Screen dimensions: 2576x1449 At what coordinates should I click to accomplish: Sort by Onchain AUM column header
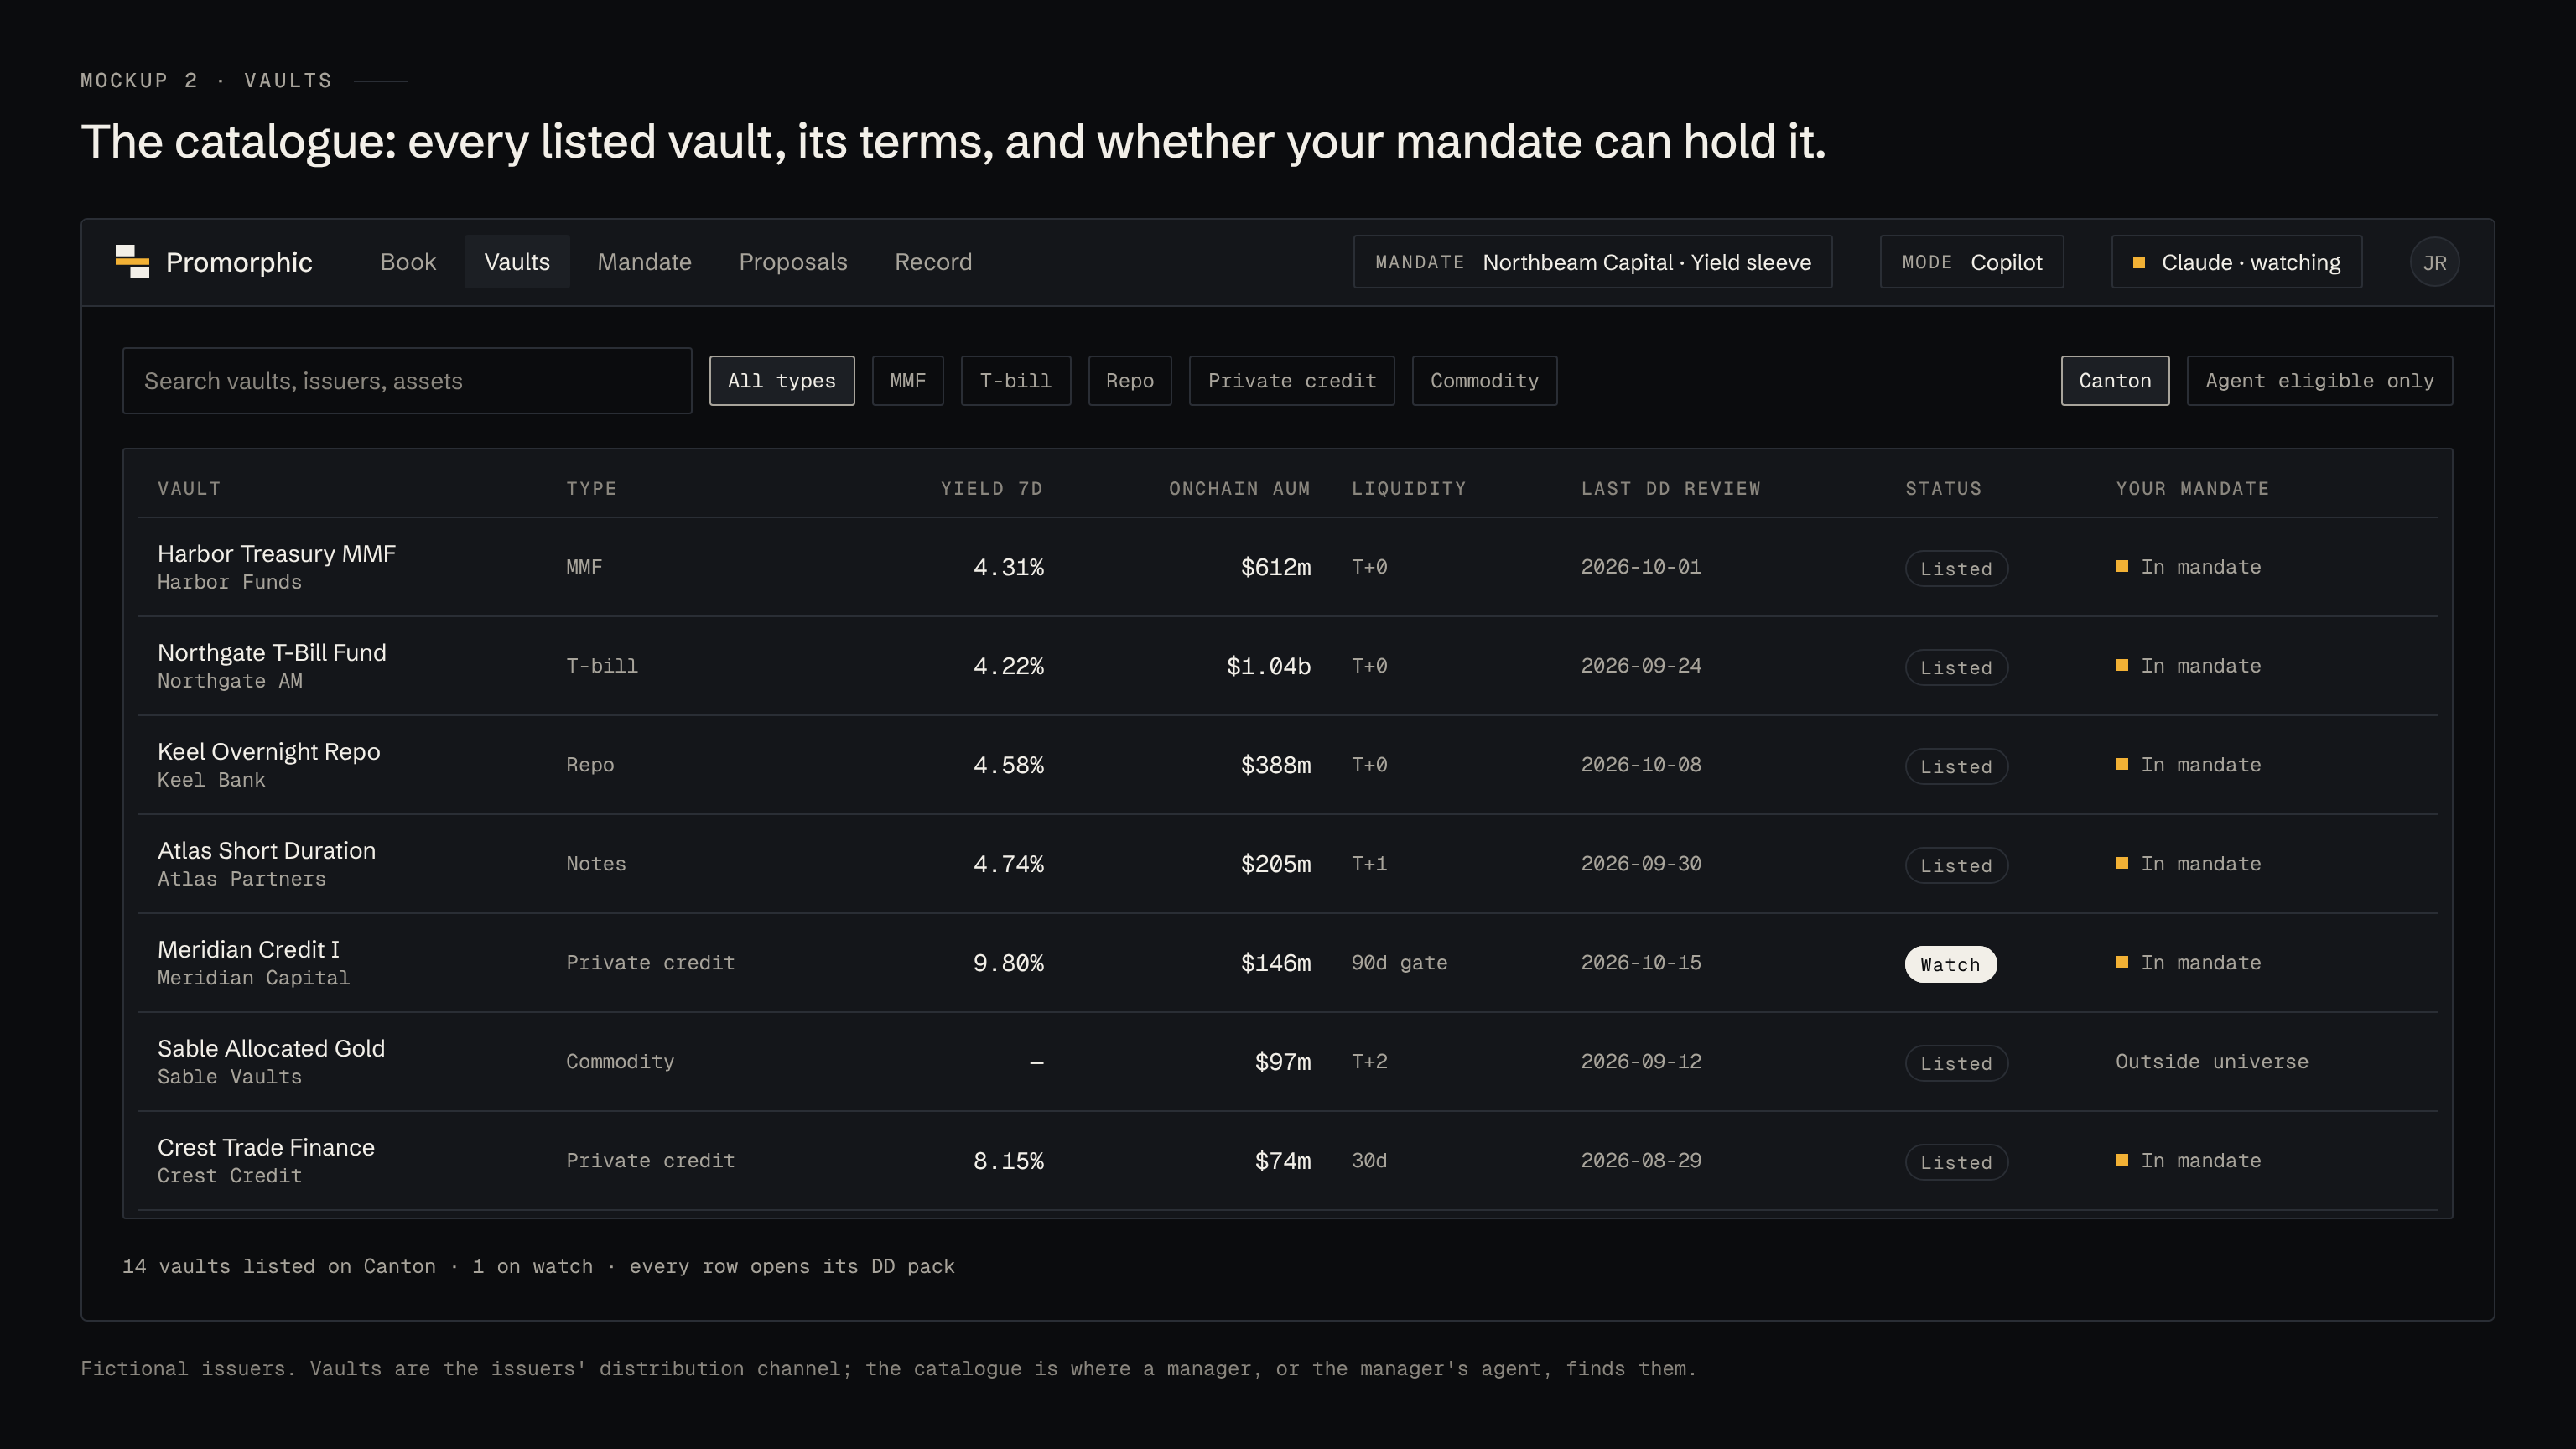tap(1239, 489)
